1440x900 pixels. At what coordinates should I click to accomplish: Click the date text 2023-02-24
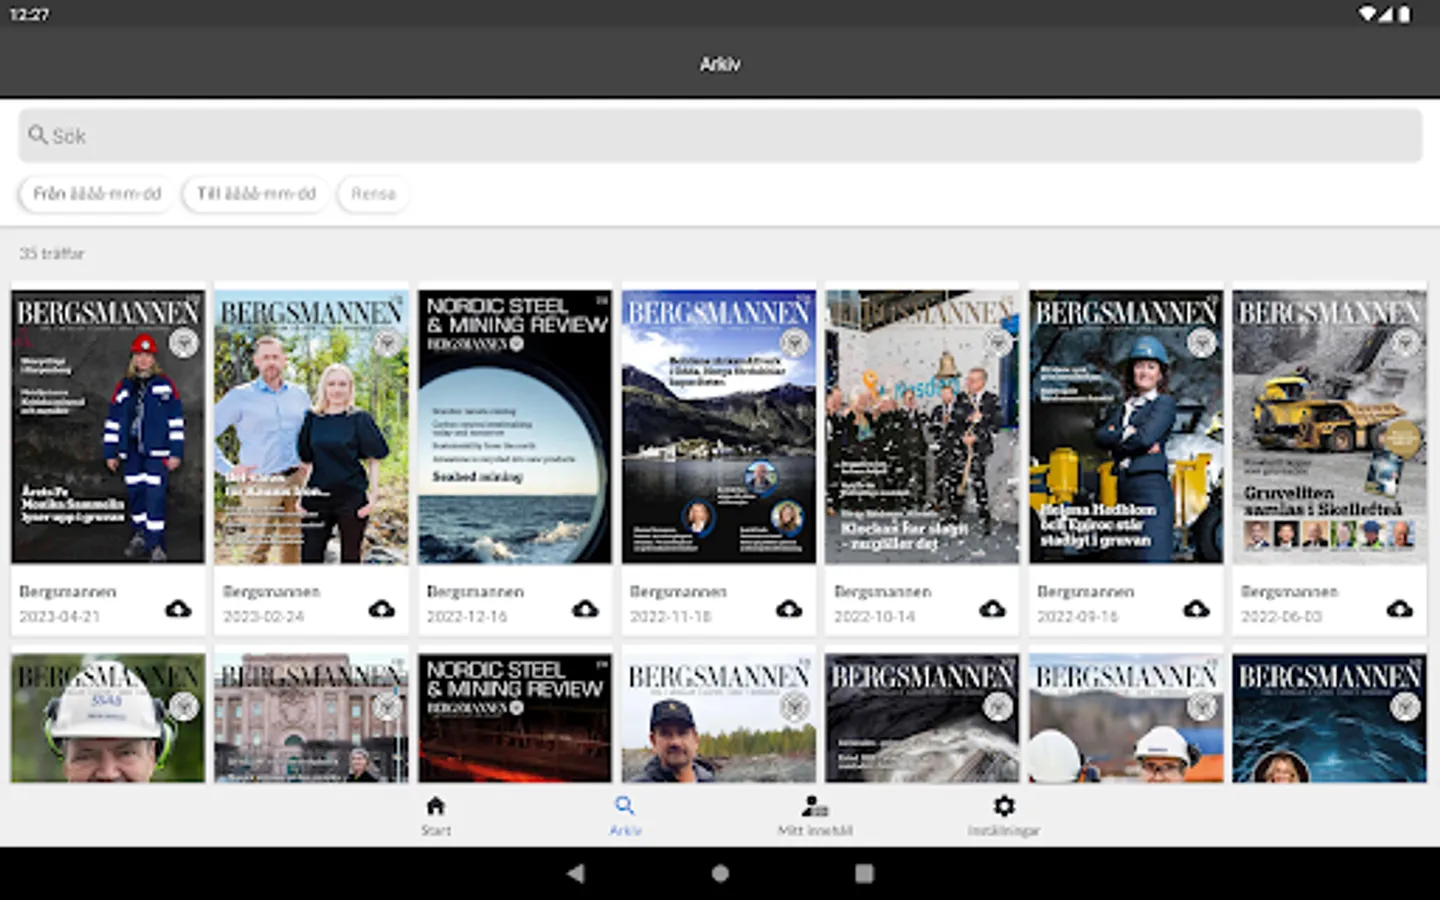pyautogui.click(x=264, y=617)
